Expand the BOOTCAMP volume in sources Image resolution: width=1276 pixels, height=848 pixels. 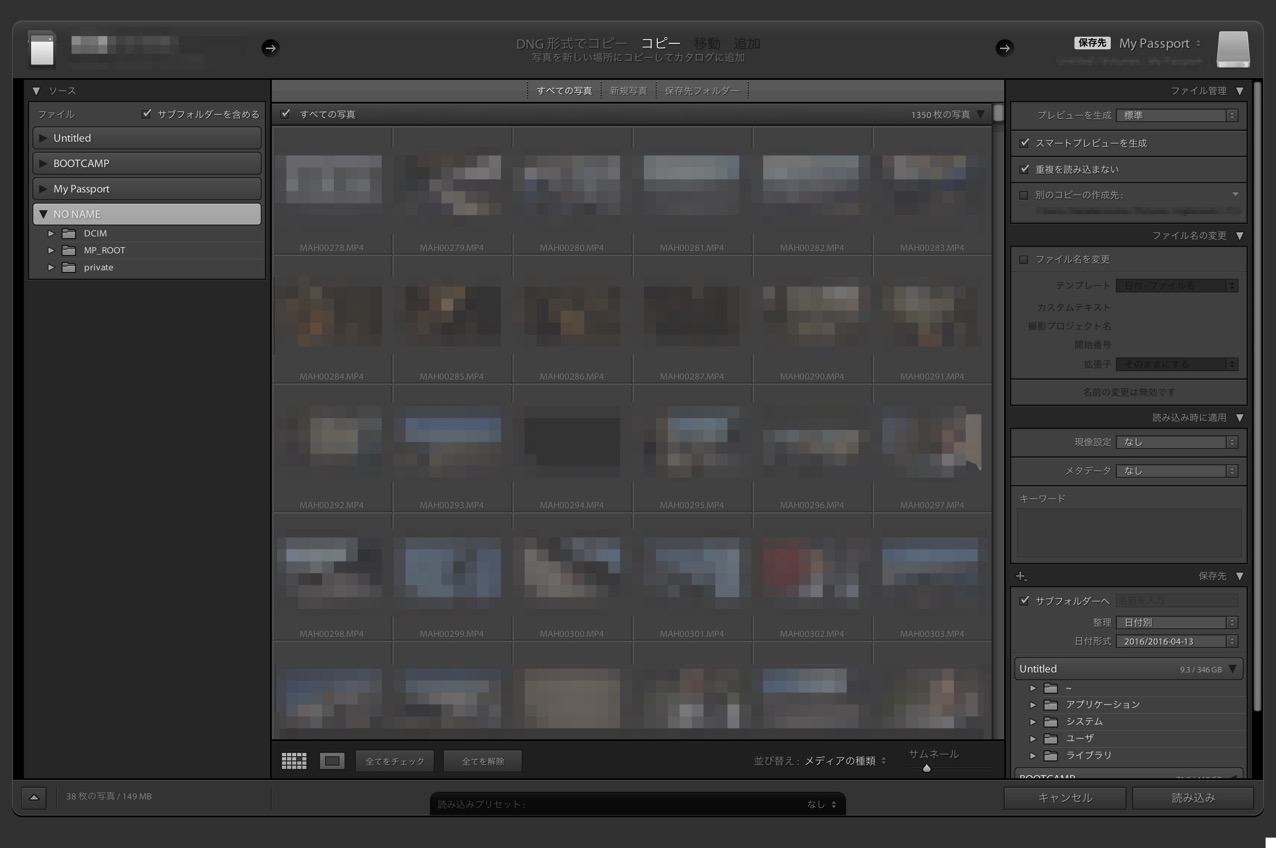click(x=43, y=163)
